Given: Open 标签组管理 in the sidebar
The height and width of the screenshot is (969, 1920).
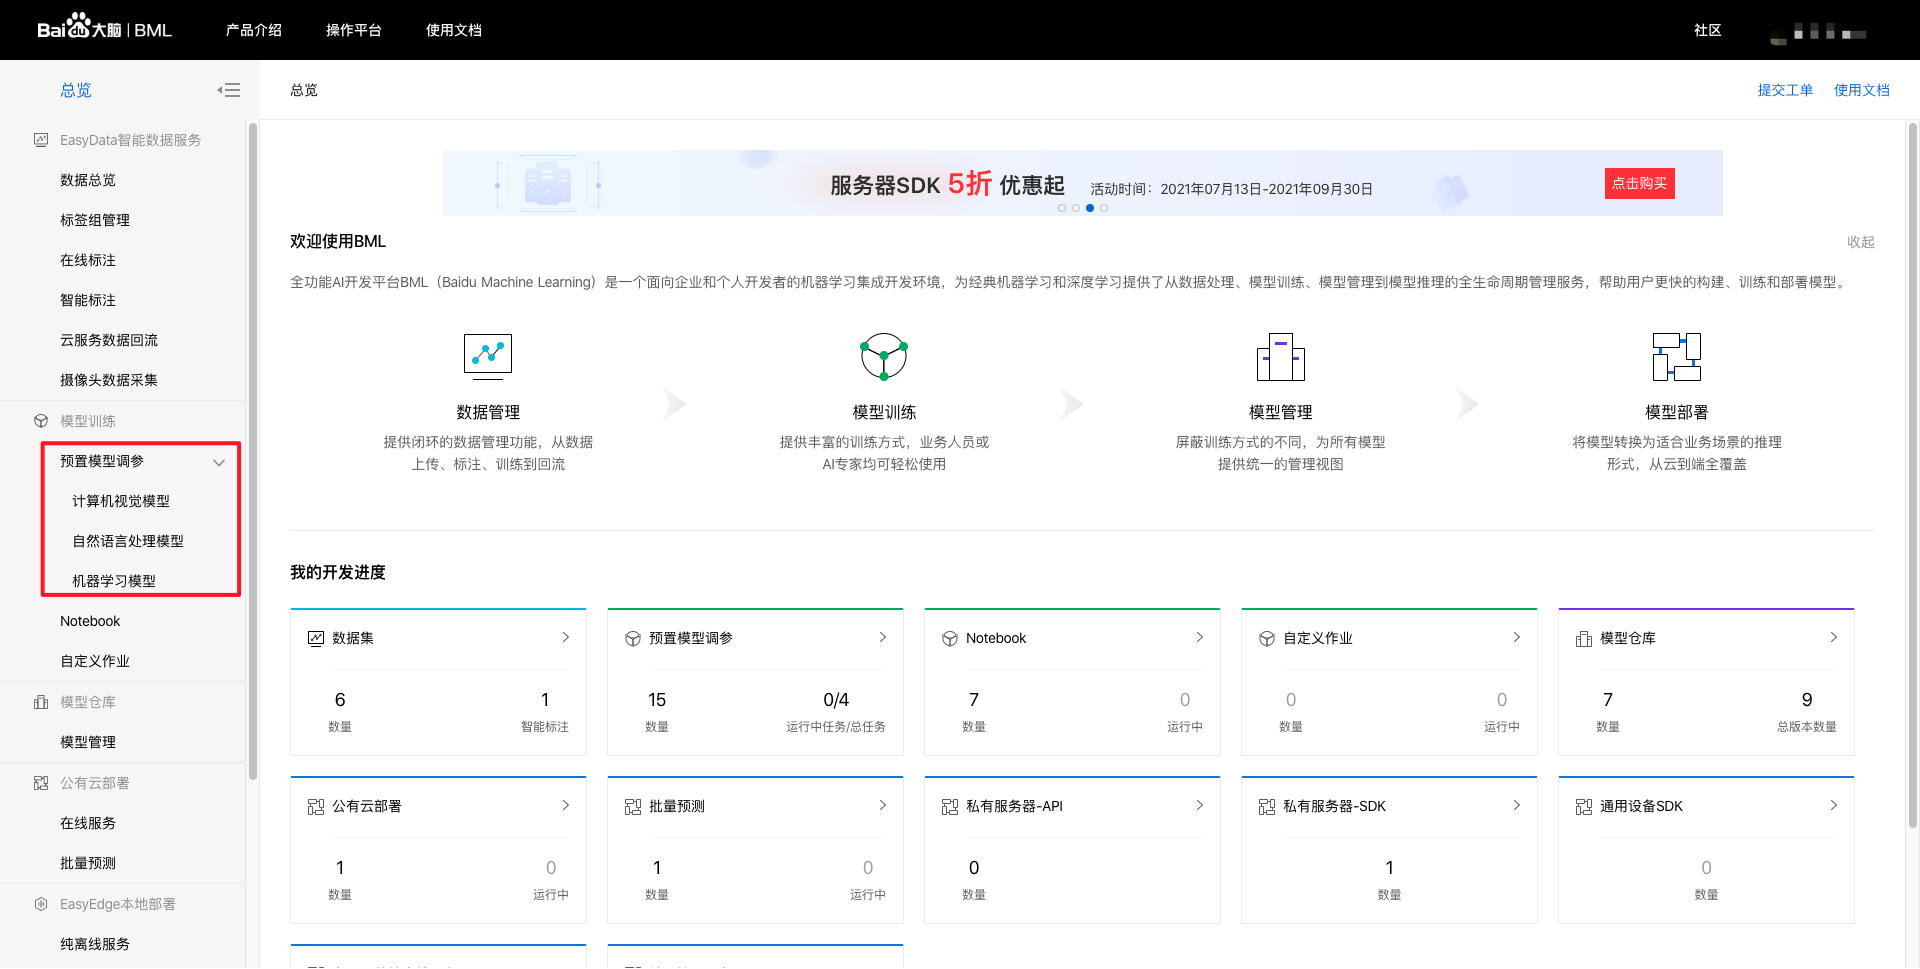Looking at the screenshot, I should click(x=95, y=220).
